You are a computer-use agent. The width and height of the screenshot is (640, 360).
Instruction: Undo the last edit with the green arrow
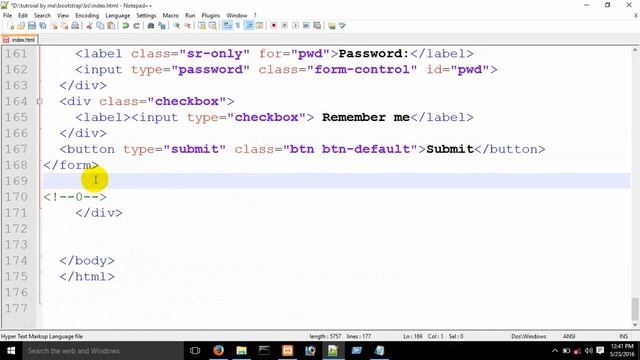(x=126, y=26)
